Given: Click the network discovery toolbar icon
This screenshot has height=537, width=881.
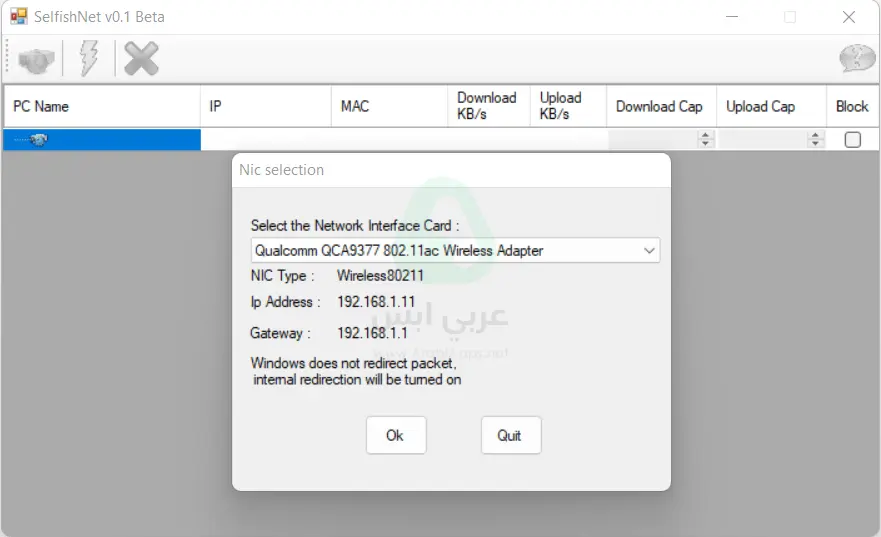Looking at the screenshot, I should 37,60.
